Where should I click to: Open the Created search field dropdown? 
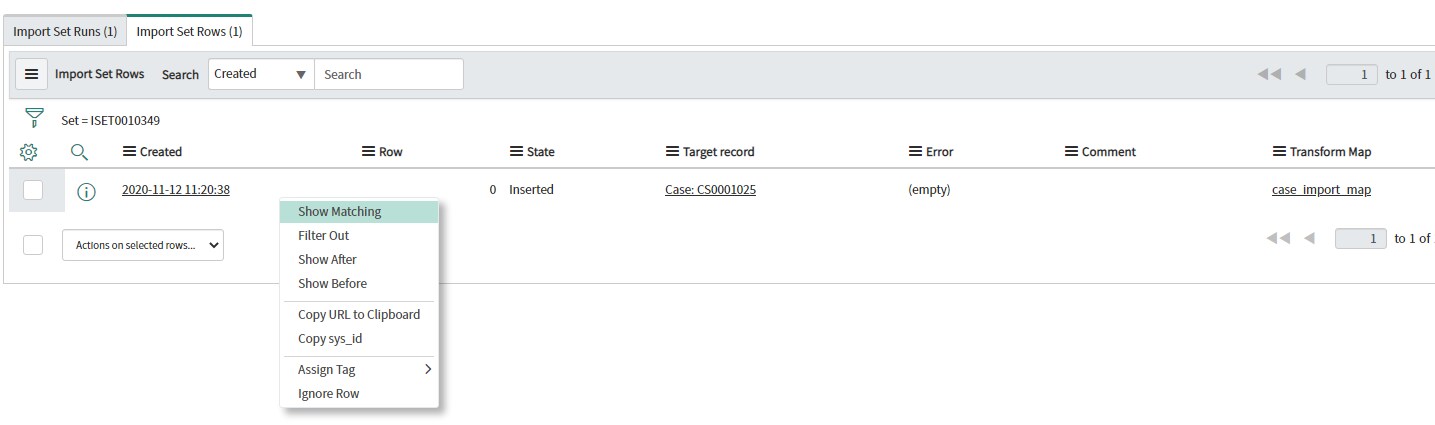coord(261,74)
